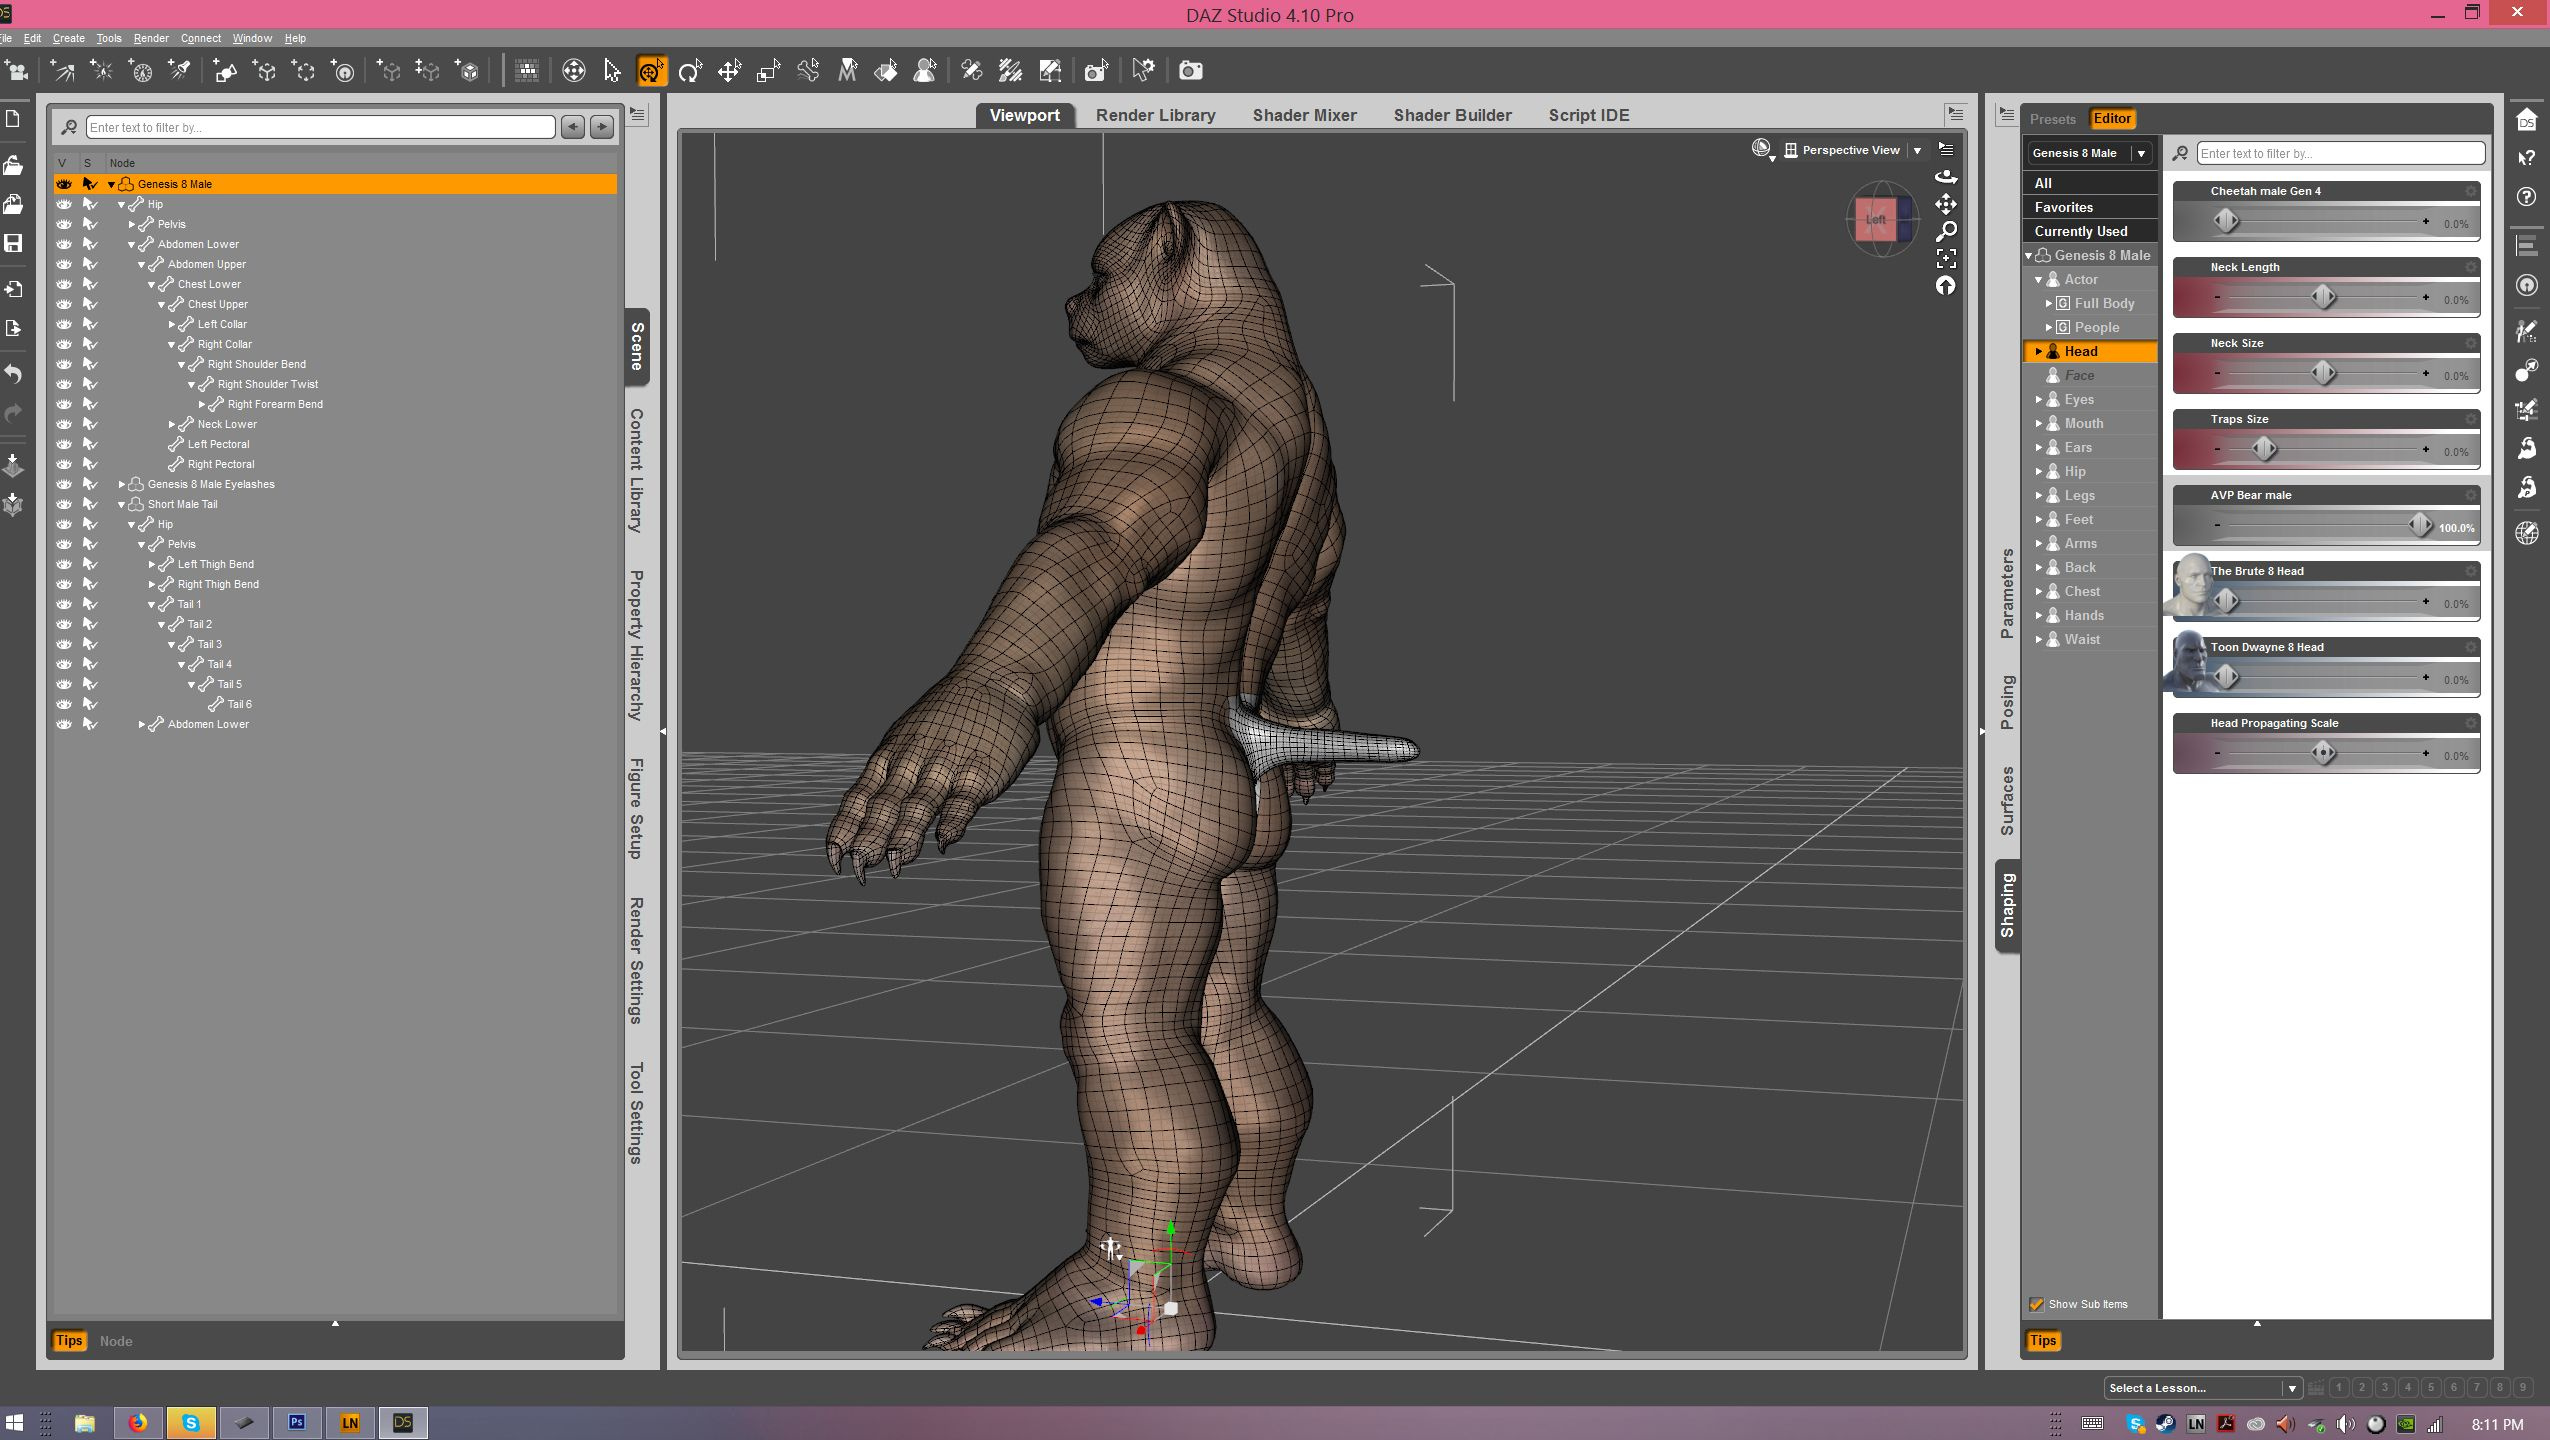Switch to the Render Library tab
Screen dimensions: 2550x1440
1155,115
